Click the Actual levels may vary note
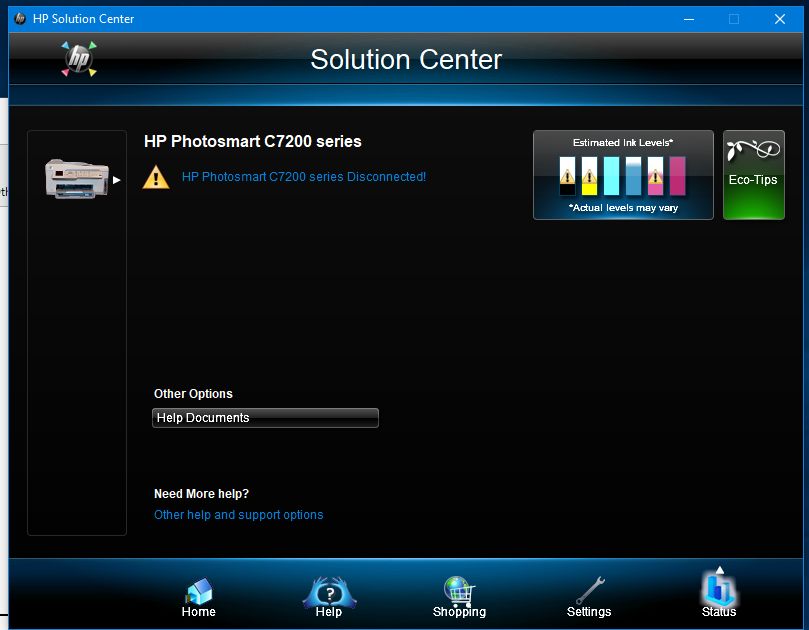The width and height of the screenshot is (809, 630). pyautogui.click(x=623, y=207)
